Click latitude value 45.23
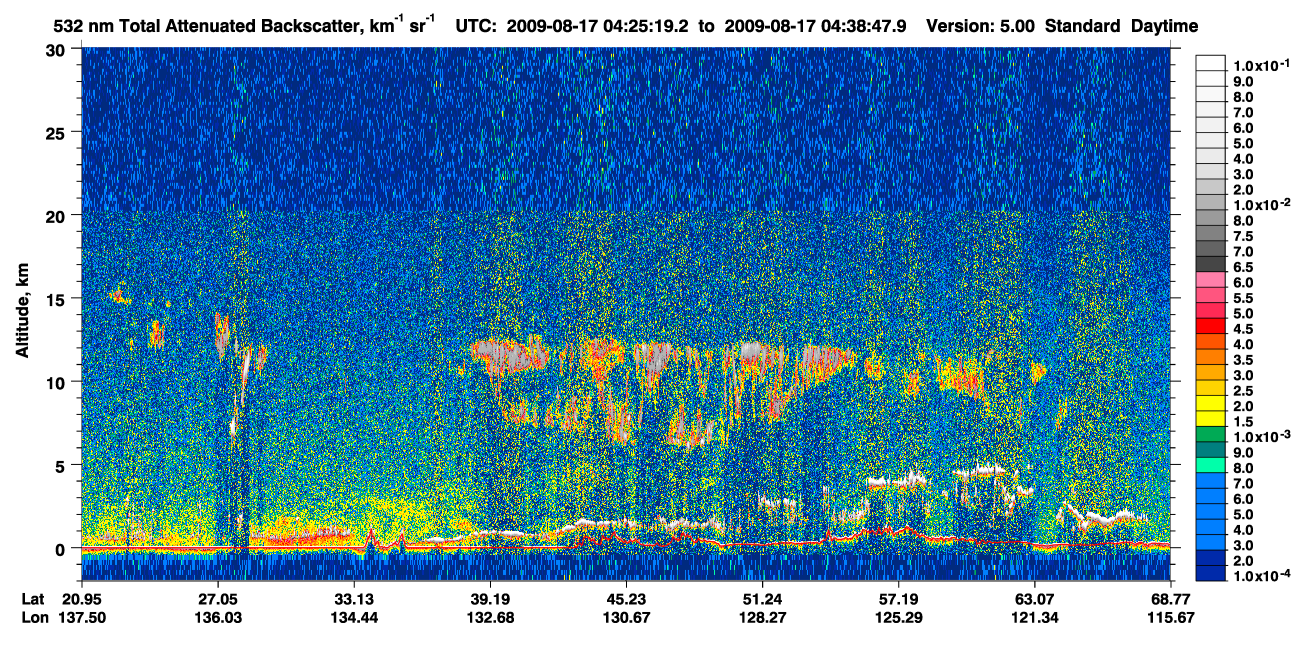1300x667 pixels. [x=626, y=599]
